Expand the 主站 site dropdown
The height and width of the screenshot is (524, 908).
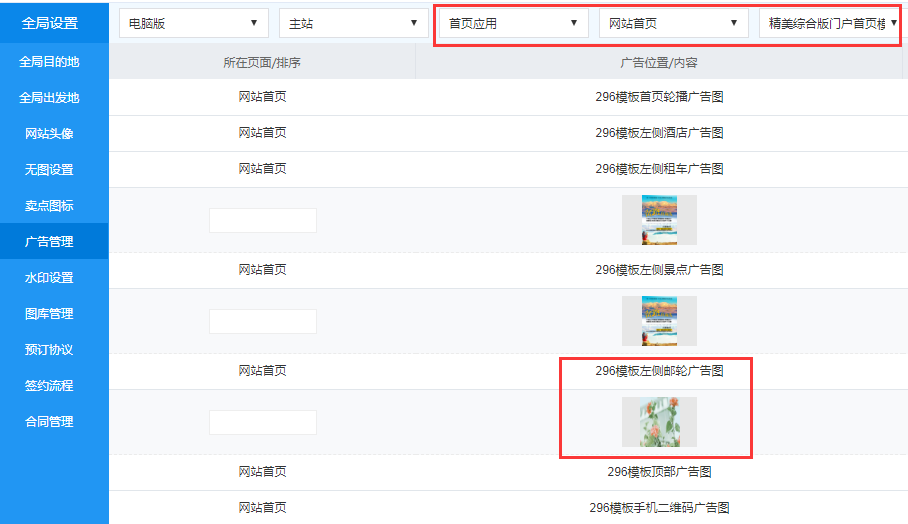[353, 23]
